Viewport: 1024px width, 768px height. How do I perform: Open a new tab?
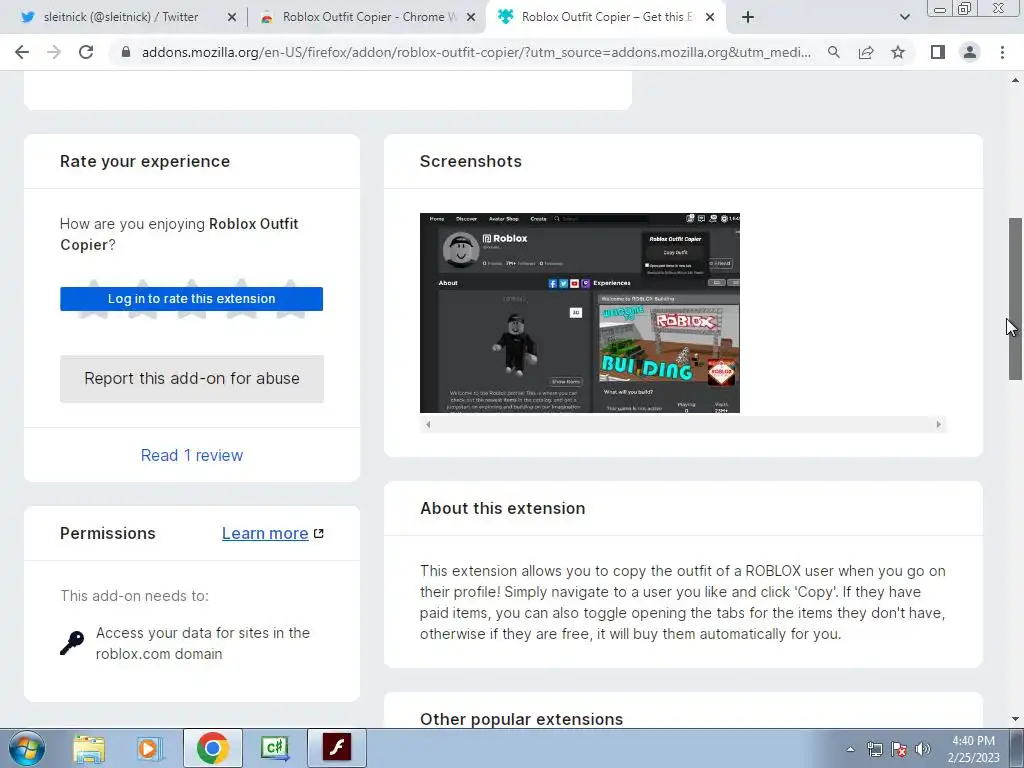point(748,17)
